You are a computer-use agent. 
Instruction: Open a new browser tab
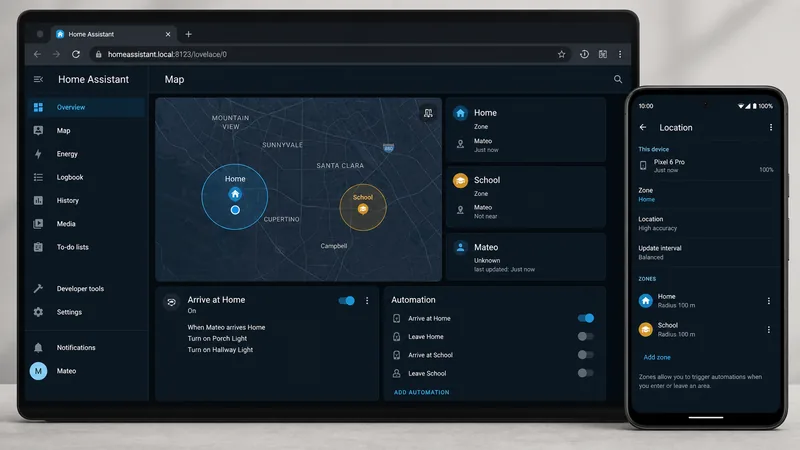click(x=188, y=34)
